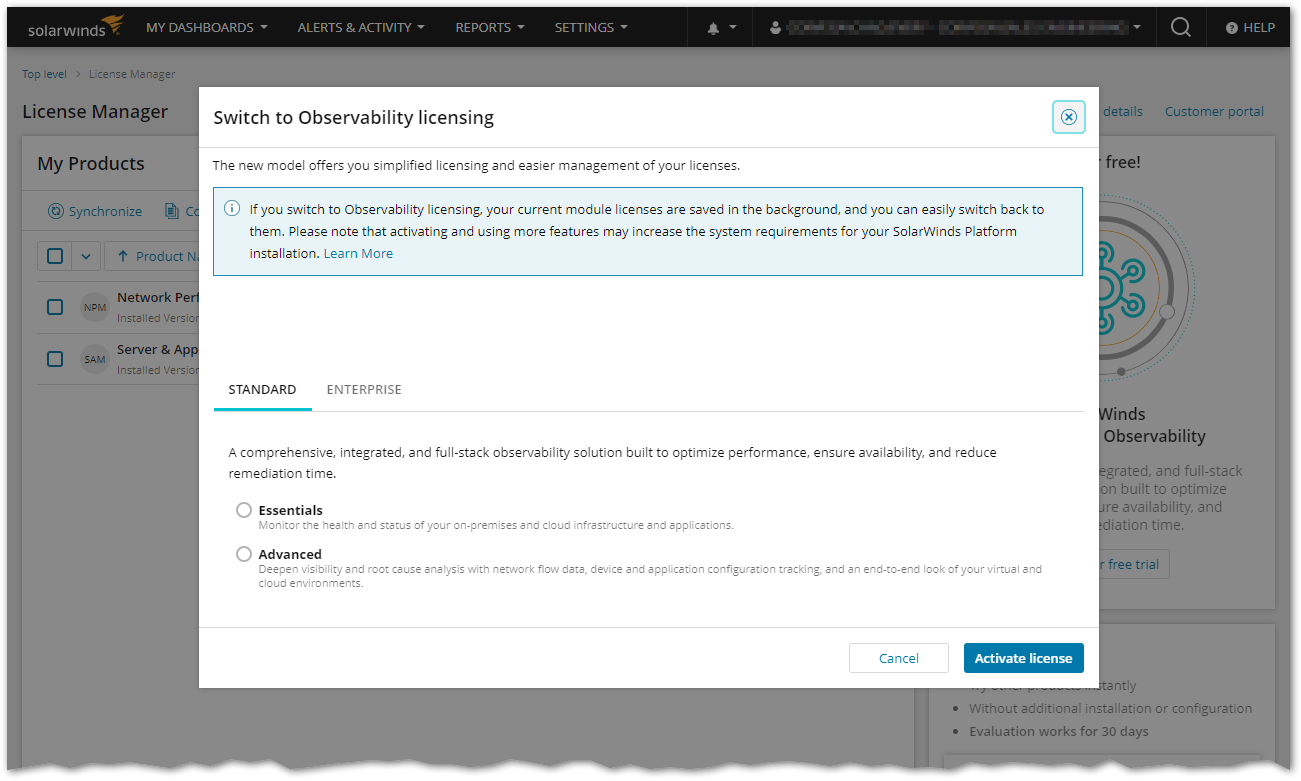This screenshot has height=781, width=1301.
Task: Expand the Settings menu
Action: 591,28
